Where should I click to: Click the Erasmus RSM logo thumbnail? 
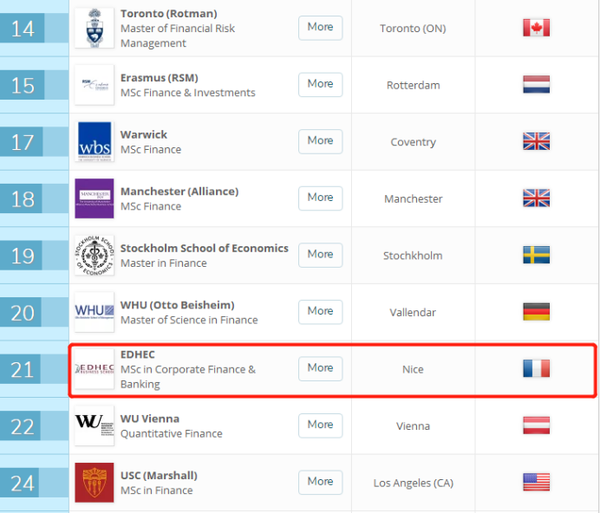94,84
